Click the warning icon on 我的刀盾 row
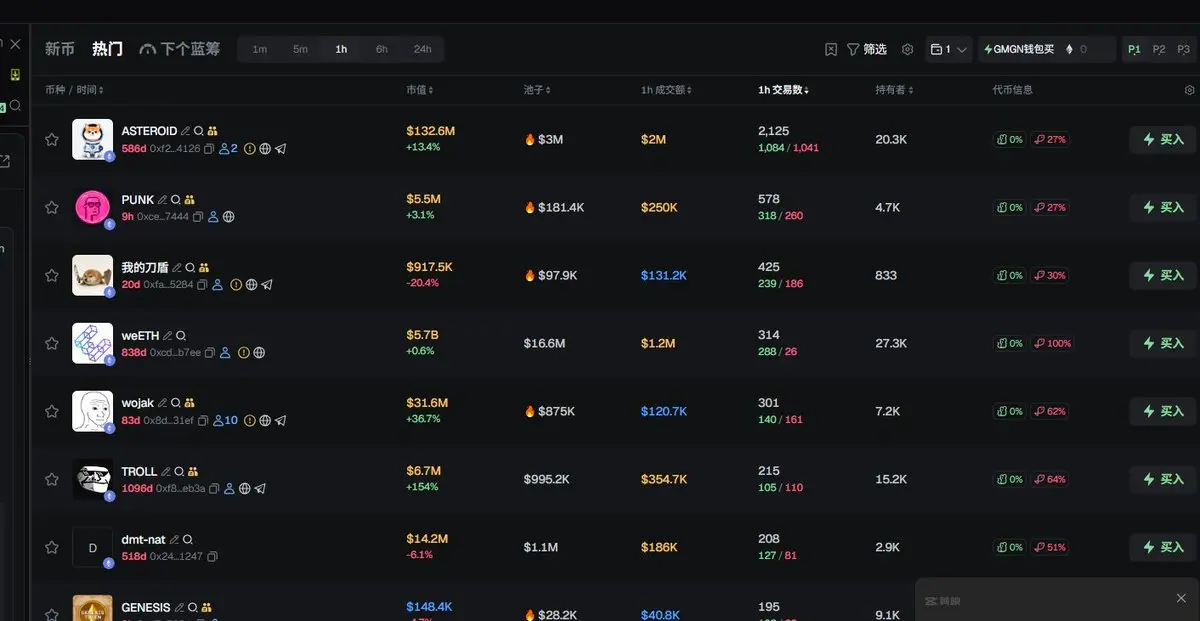This screenshot has height=621, width=1200. 236,285
